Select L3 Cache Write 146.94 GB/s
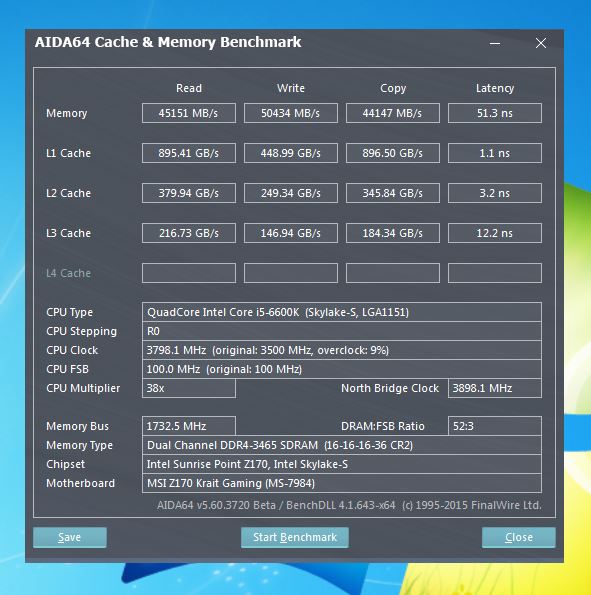This screenshot has height=595, width=591. coord(291,233)
